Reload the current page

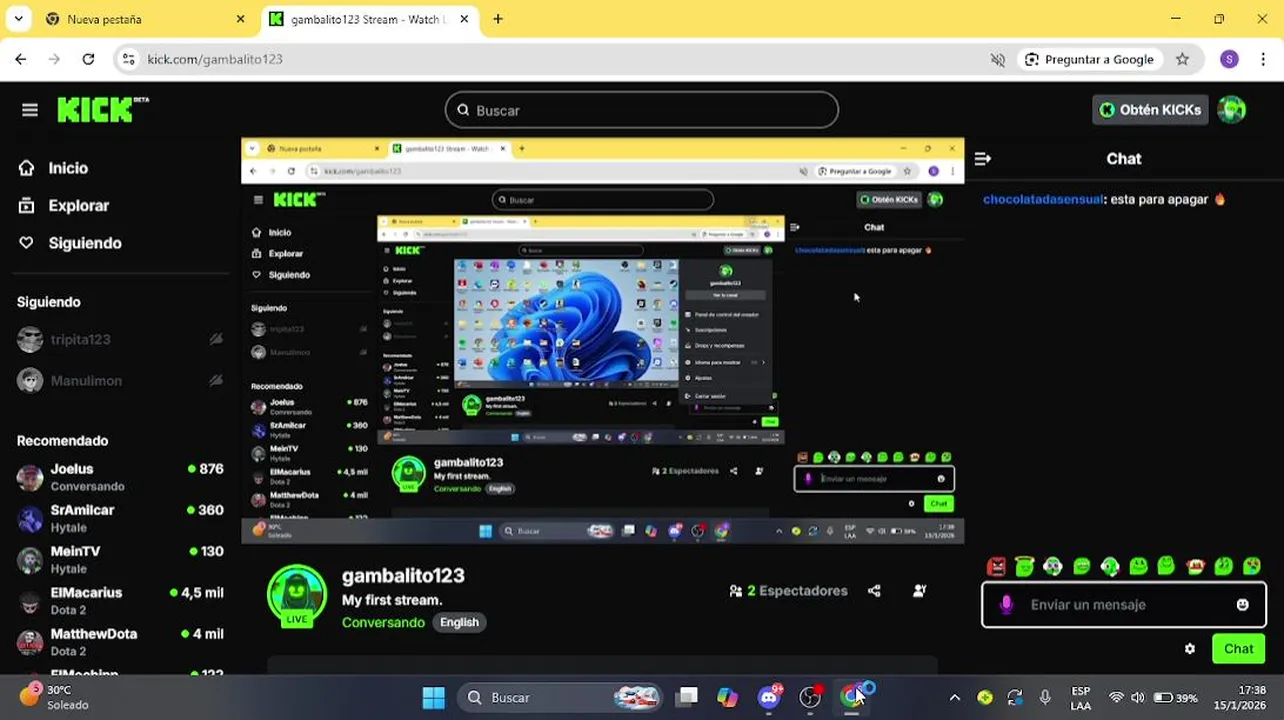coord(88,59)
